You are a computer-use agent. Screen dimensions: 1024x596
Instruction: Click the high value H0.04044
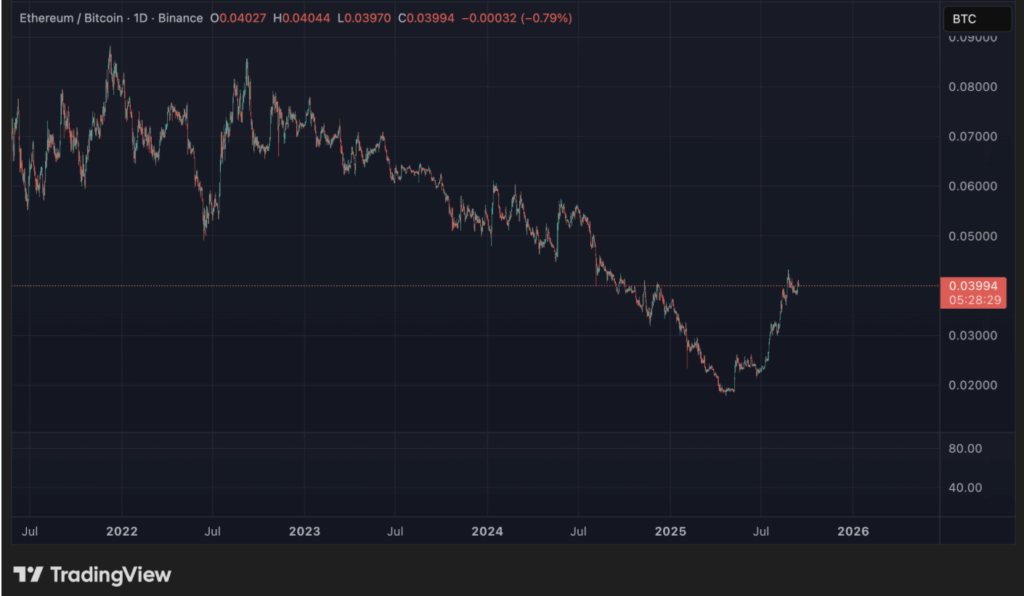click(302, 18)
